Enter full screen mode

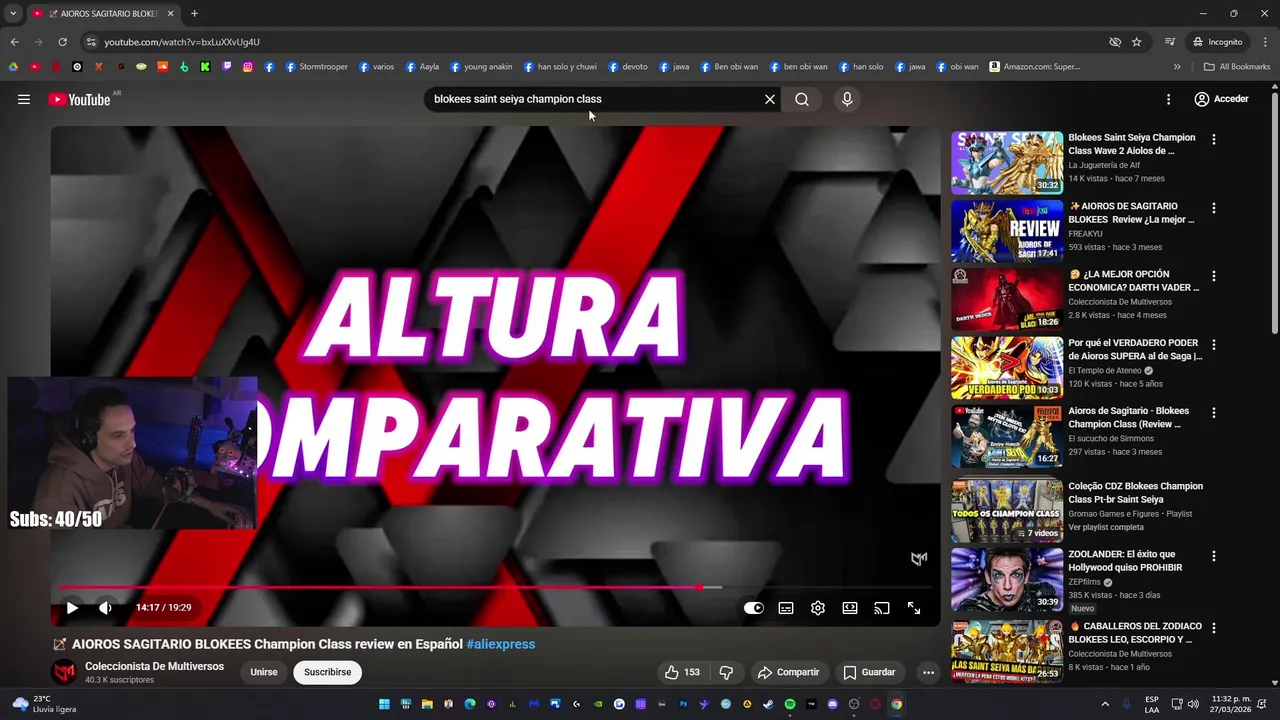pos(914,608)
